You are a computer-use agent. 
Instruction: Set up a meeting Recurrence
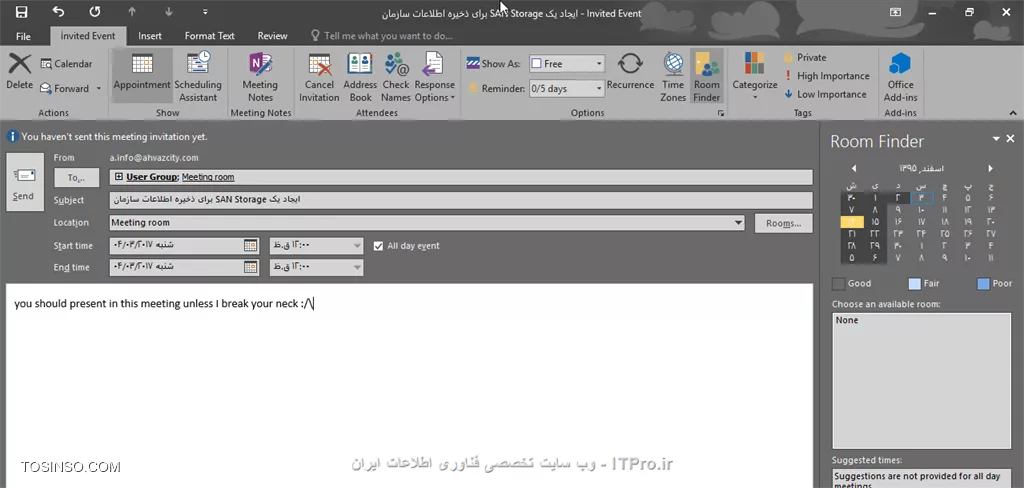(630, 72)
